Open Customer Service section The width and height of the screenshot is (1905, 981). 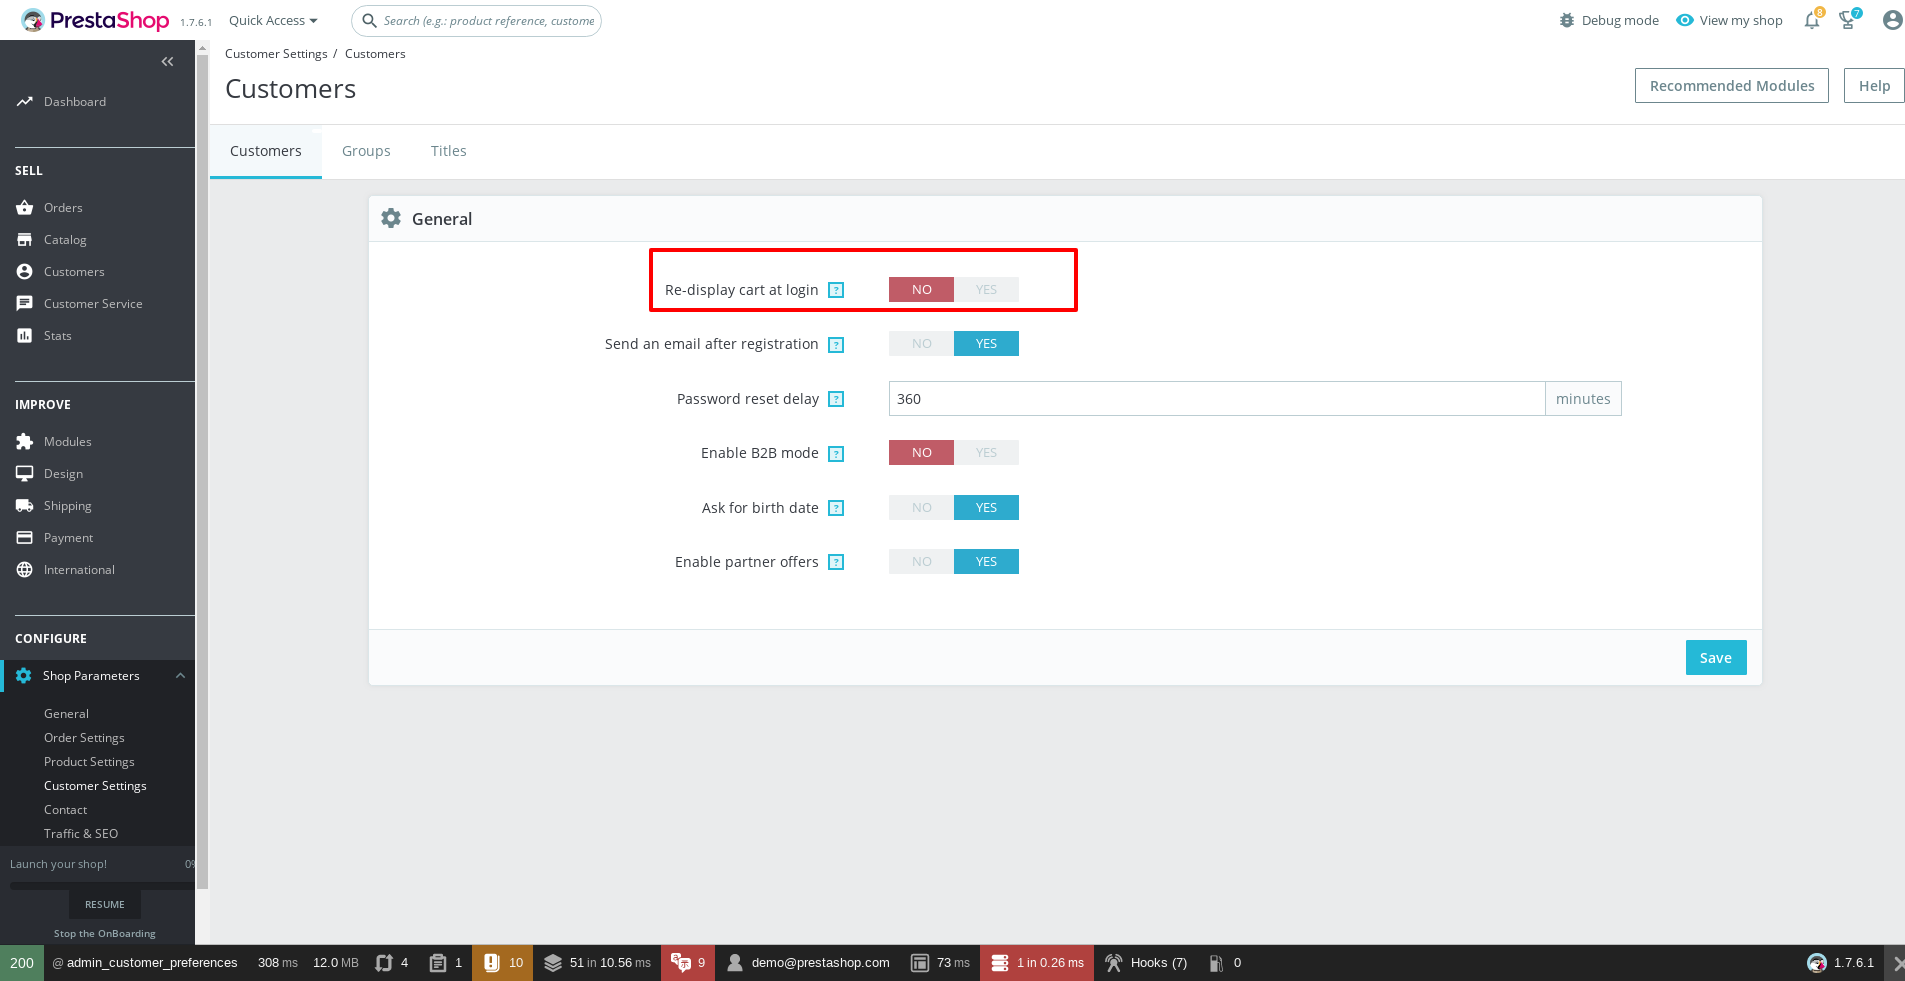[x=93, y=304]
